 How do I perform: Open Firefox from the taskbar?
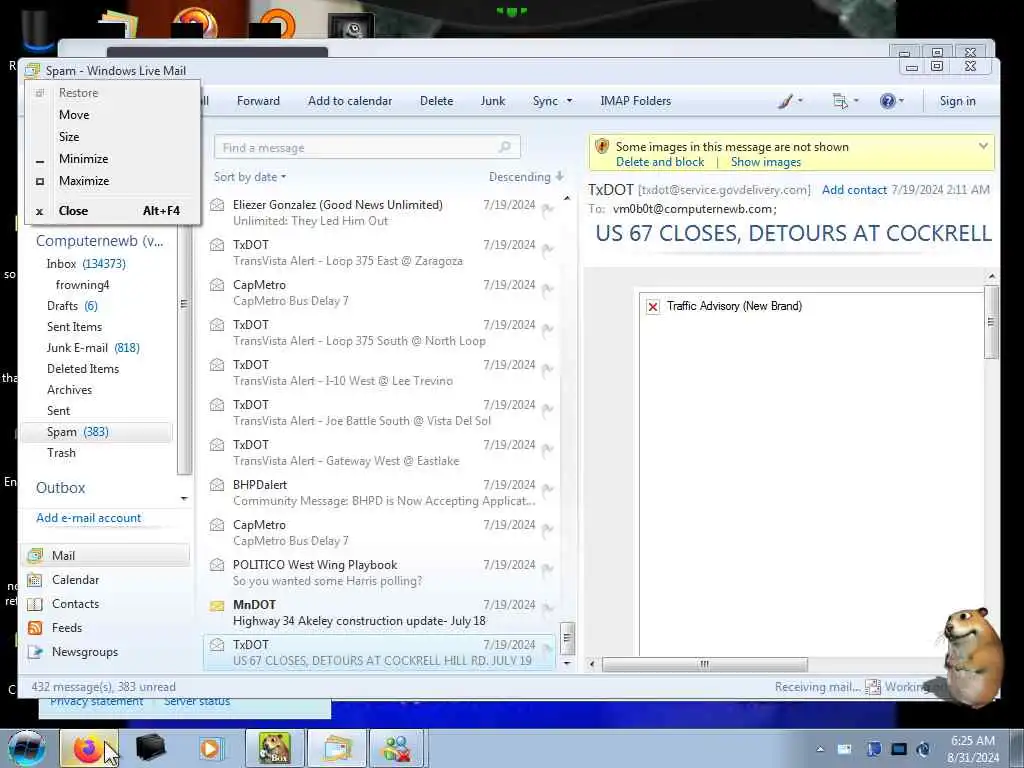[89, 748]
